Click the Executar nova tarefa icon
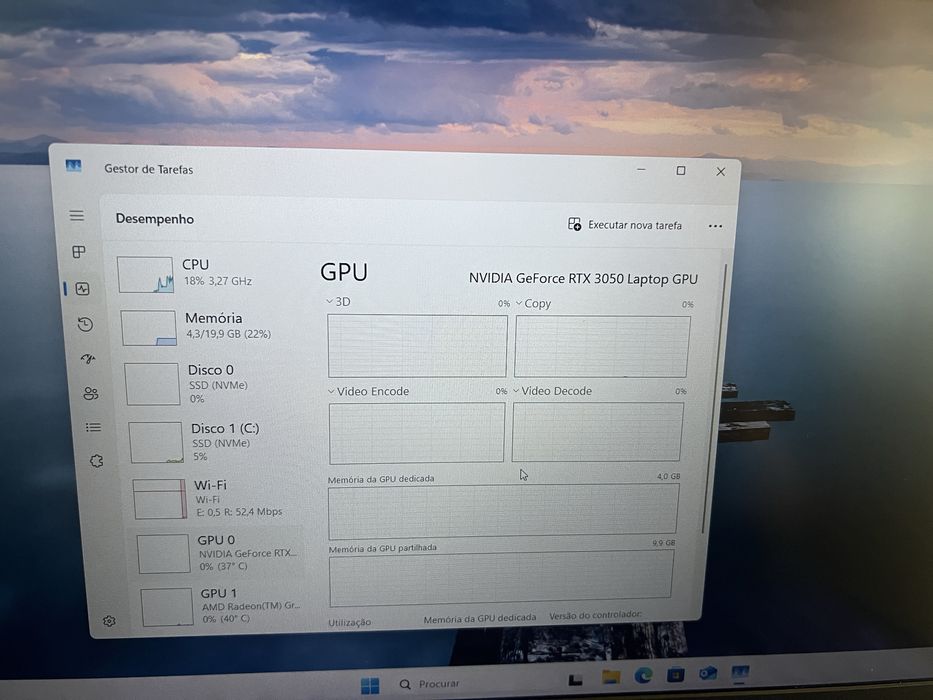 click(574, 224)
